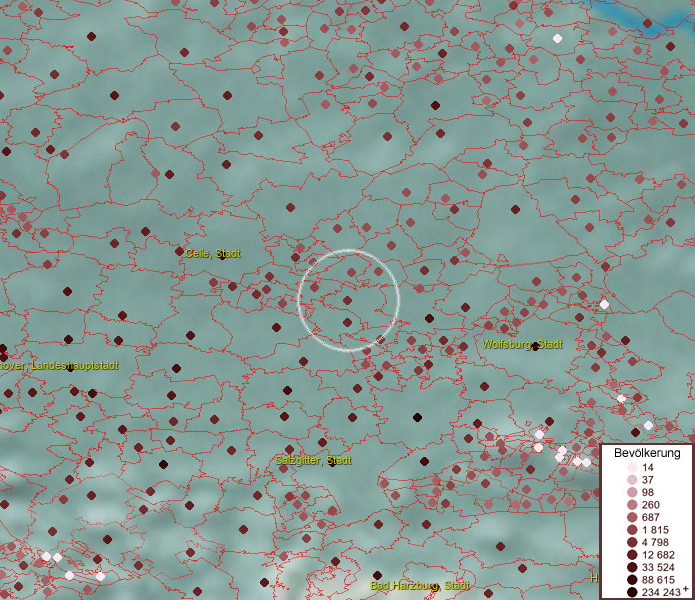The height and width of the screenshot is (600, 695).
Task: Click the dark point on the Wolfsburg label
Action: coord(535,347)
